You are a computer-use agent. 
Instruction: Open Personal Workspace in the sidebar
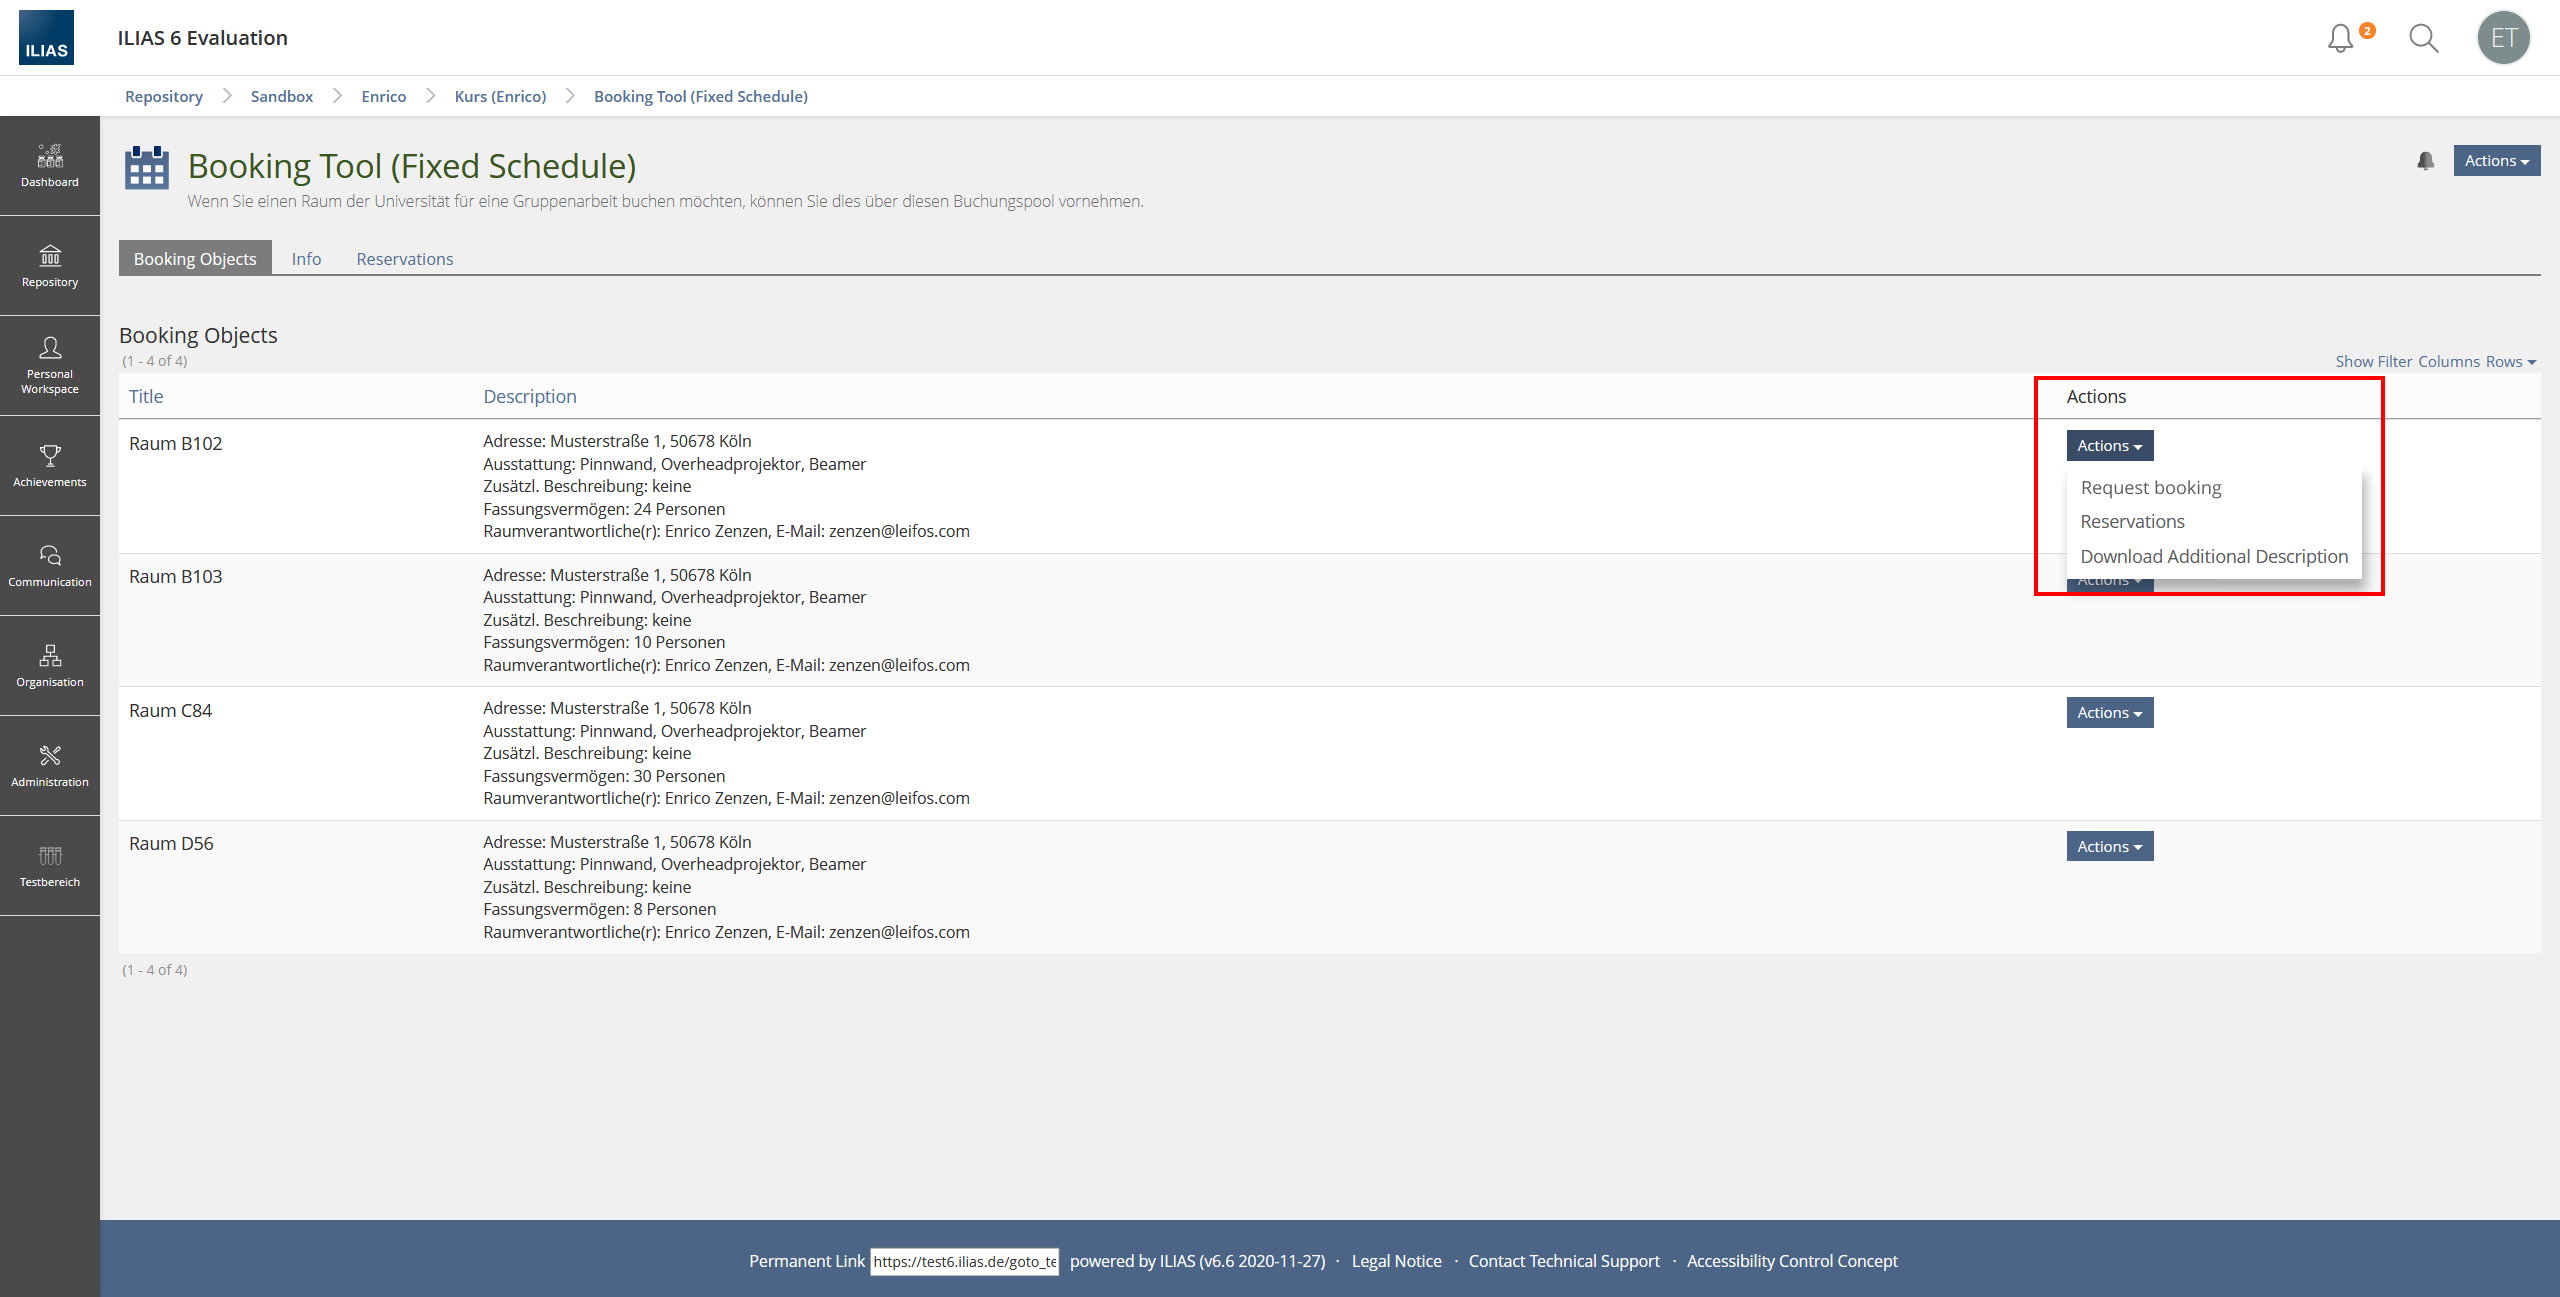pos(49,365)
